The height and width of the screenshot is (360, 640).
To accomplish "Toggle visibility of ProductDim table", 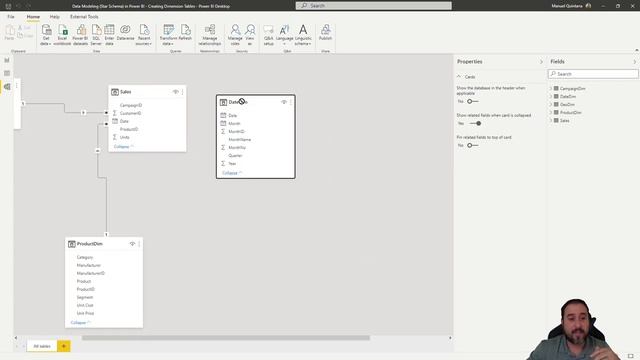I will tap(132, 244).
